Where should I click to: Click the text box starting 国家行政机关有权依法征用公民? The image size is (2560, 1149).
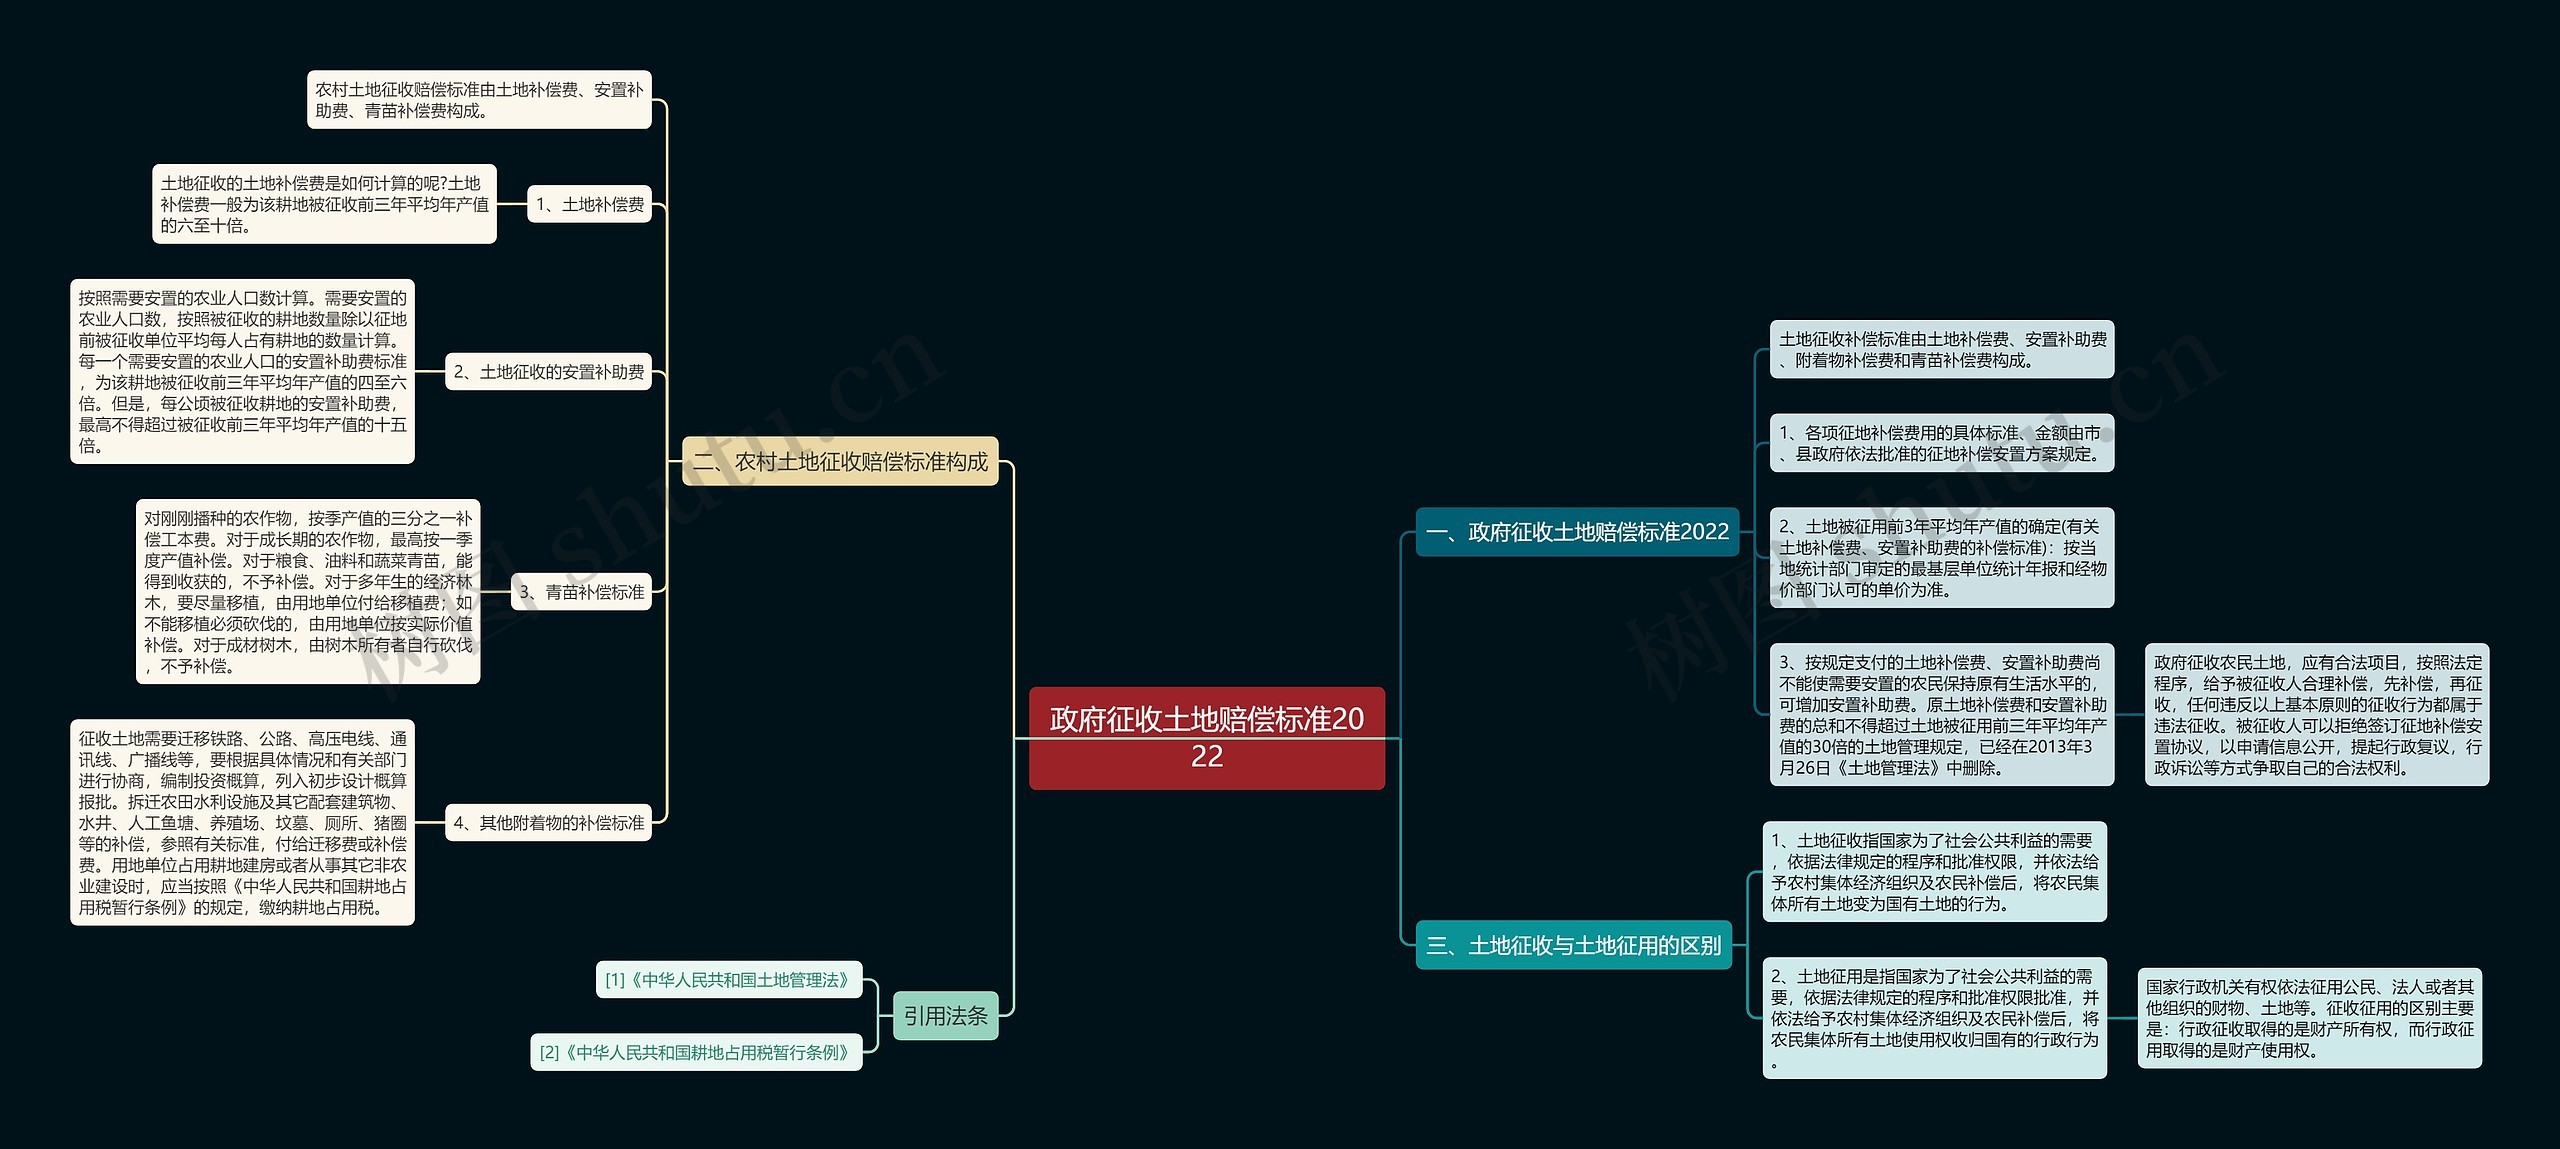click(x=2310, y=1018)
